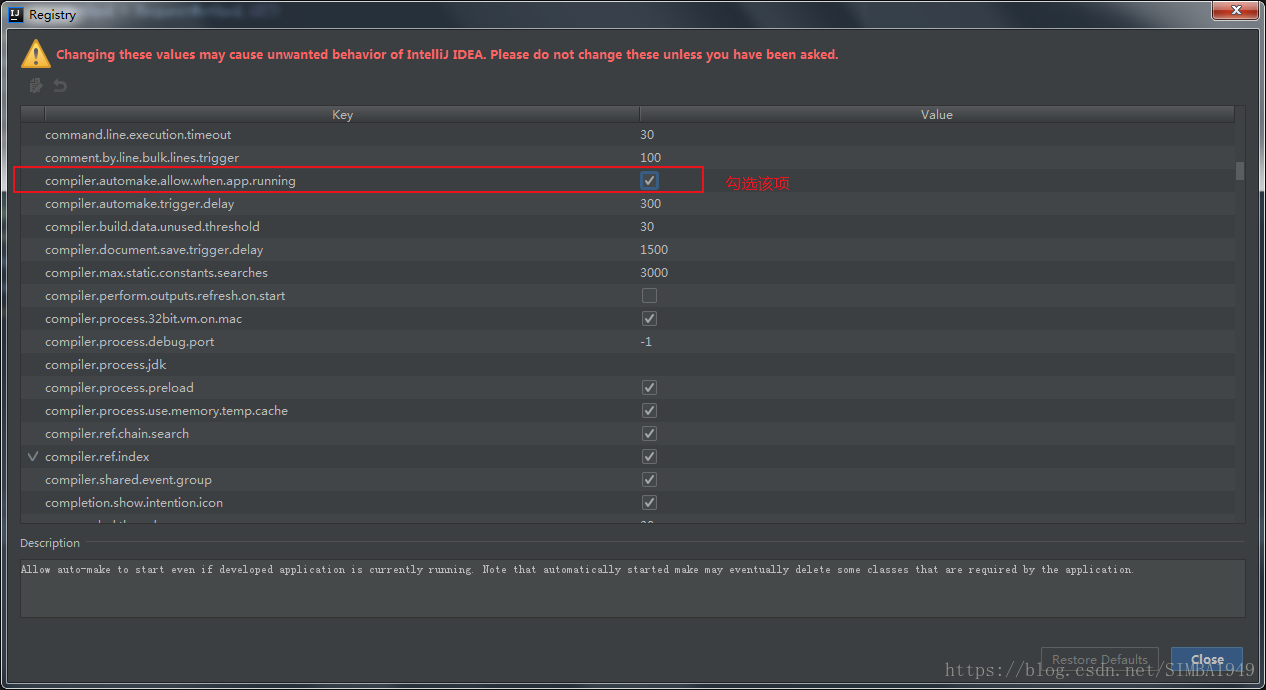
Task: Select comment.by.line.bulk.lines.trigger key
Action: point(142,157)
